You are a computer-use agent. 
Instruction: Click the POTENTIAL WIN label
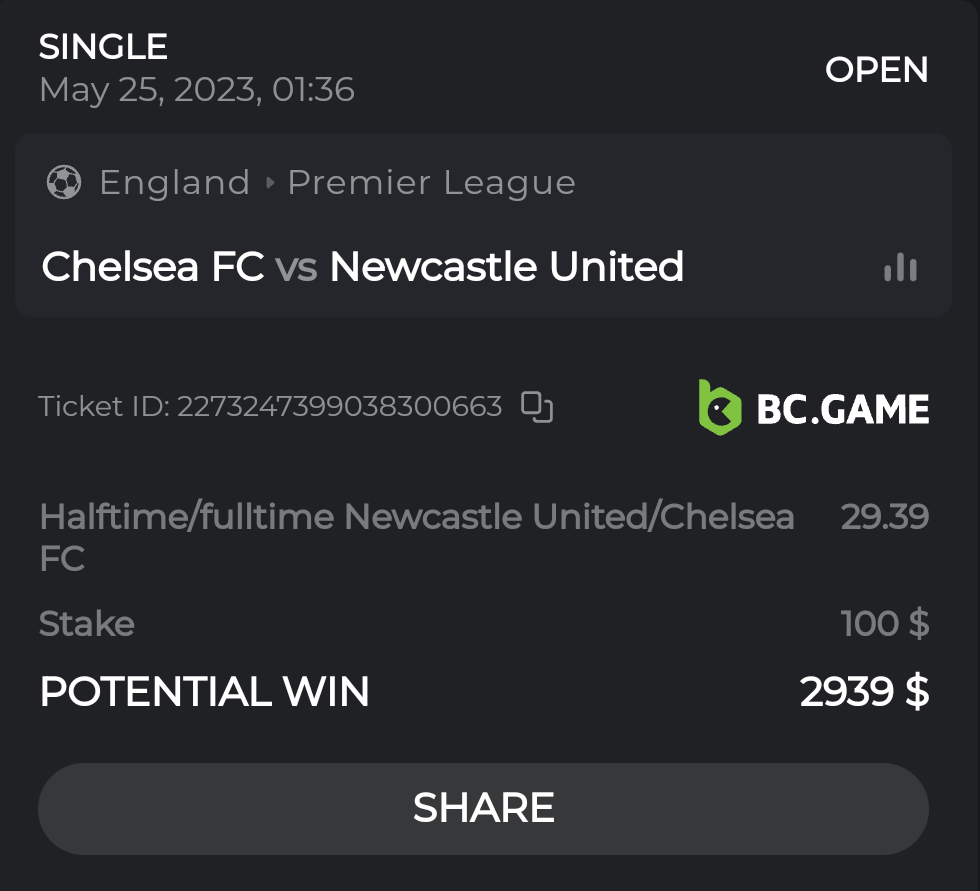coord(204,692)
